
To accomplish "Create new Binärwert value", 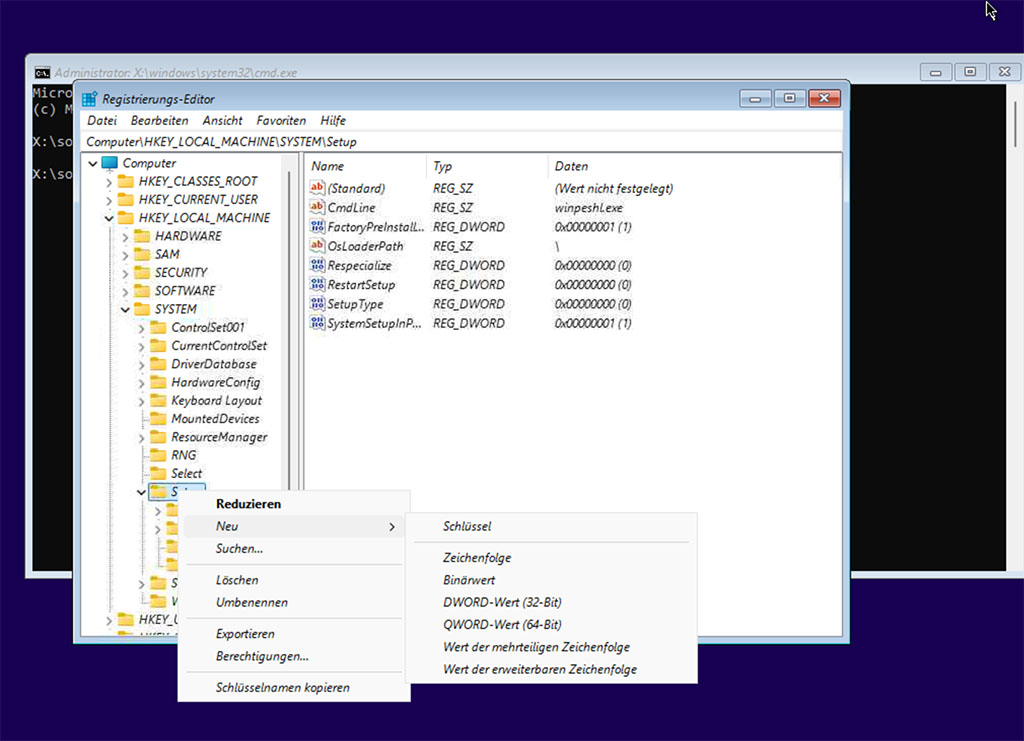I will [x=551, y=580].
